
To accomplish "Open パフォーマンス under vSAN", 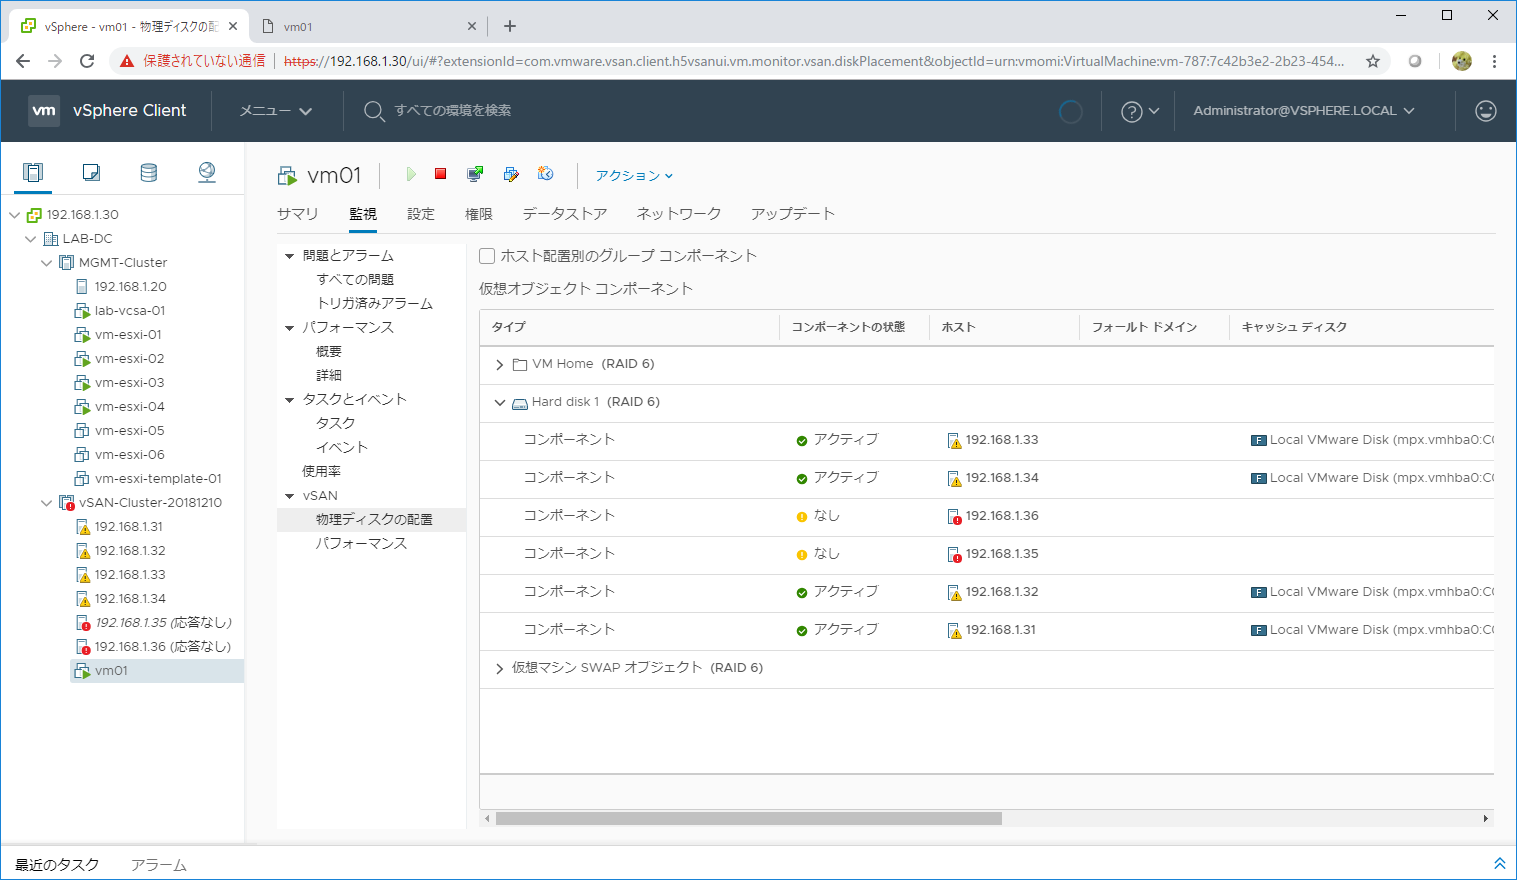I will tap(361, 544).
